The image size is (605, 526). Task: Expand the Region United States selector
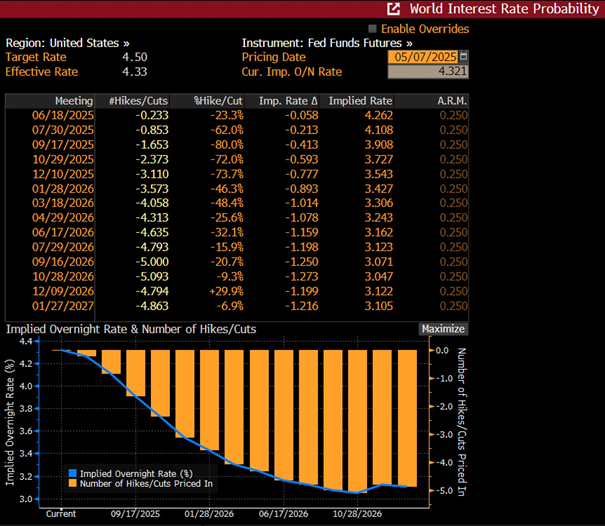coord(68,44)
